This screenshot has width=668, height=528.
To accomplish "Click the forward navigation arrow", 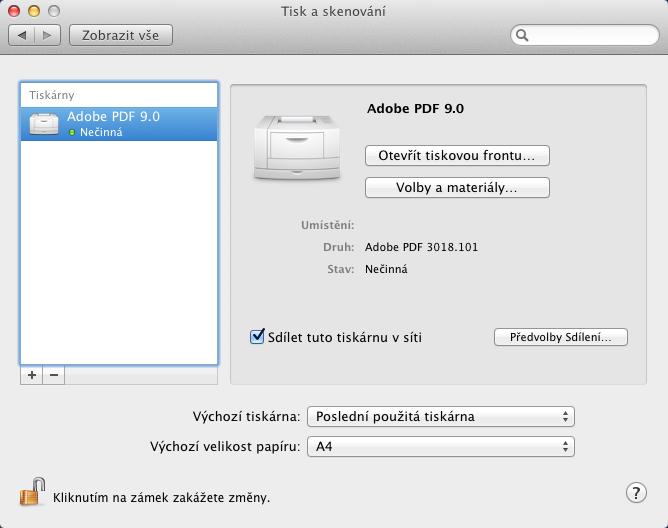I will coord(47,35).
